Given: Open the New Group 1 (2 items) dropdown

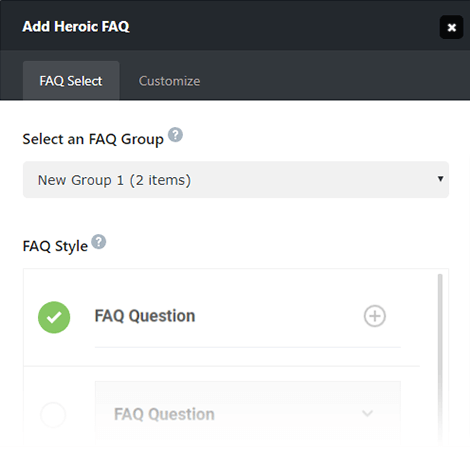Looking at the screenshot, I should [236, 180].
